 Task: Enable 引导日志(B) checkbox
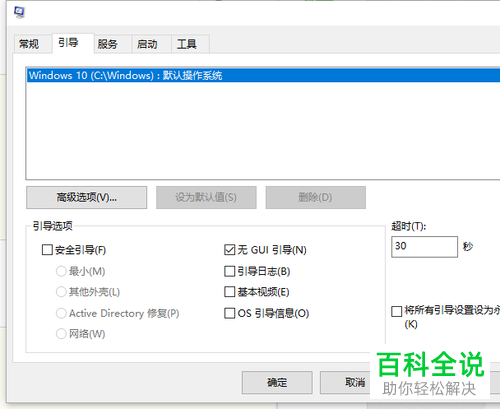(229, 271)
